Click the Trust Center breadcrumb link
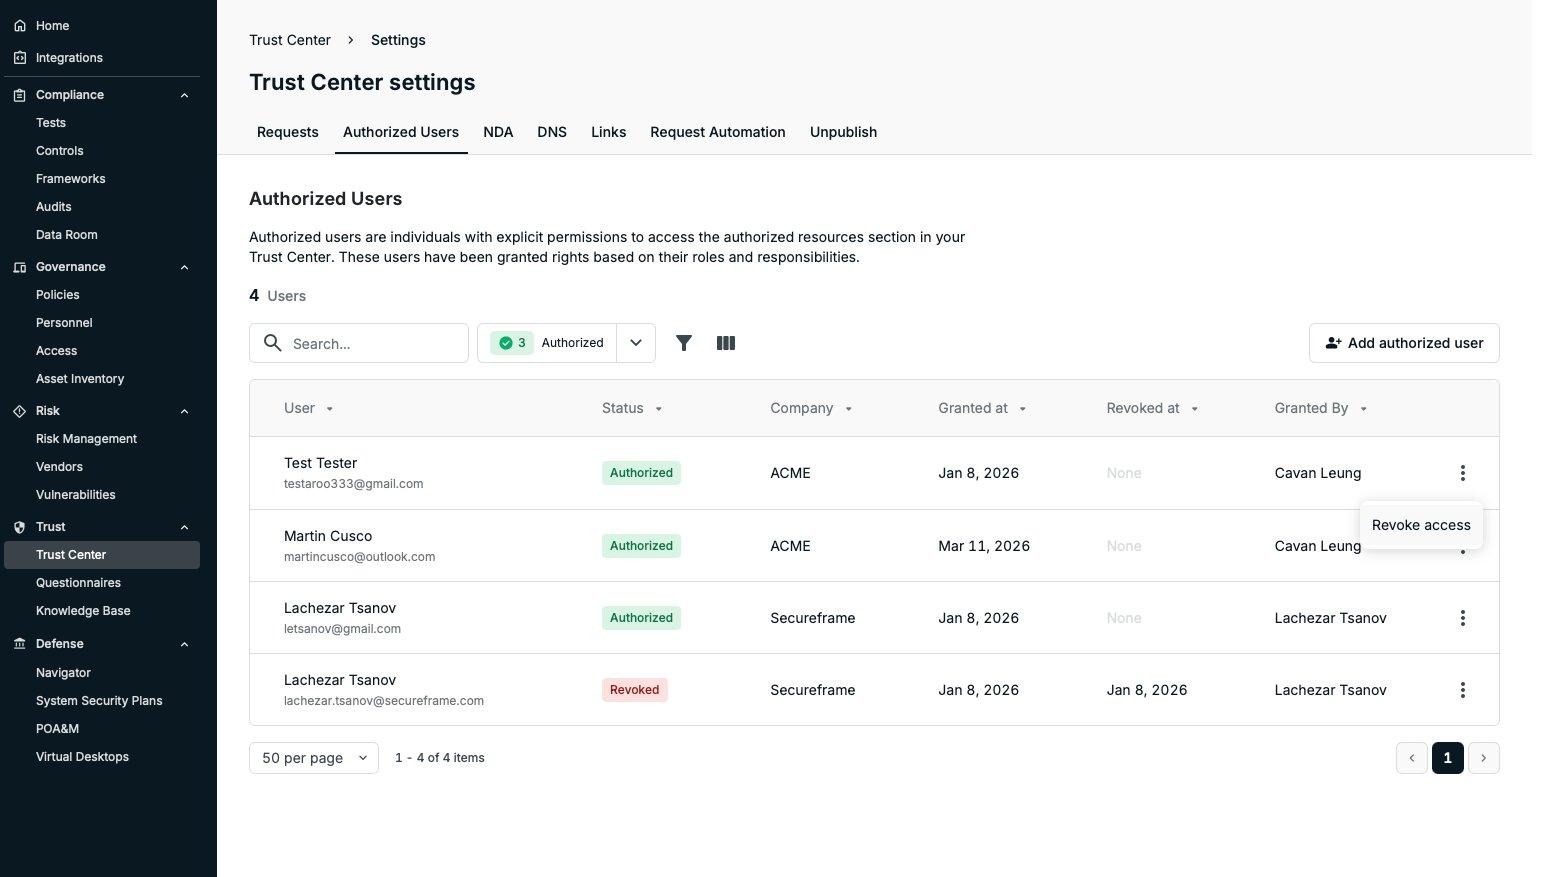The image size is (1549, 877). [x=290, y=40]
